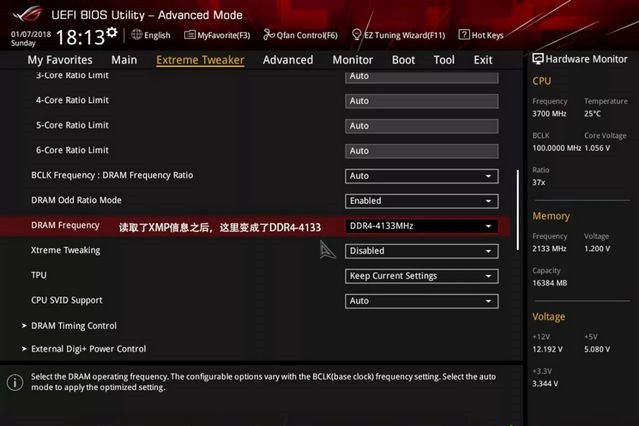Click the Qfan Control fan icon
This screenshot has height=426, width=639.
[269, 35]
